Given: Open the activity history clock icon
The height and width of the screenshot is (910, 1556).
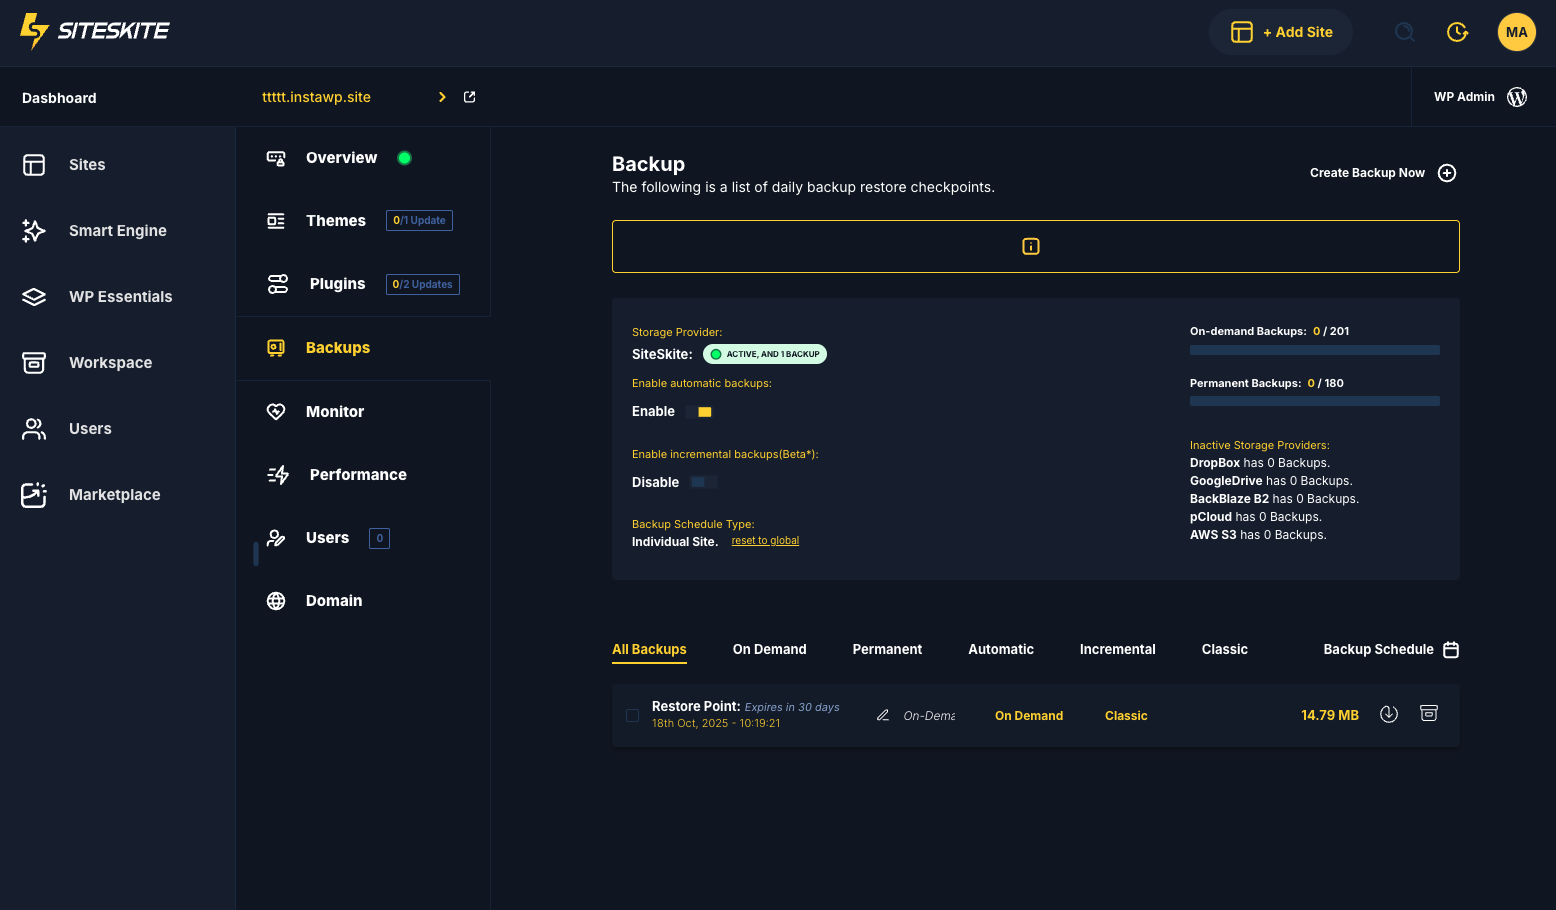Looking at the screenshot, I should coord(1457,32).
